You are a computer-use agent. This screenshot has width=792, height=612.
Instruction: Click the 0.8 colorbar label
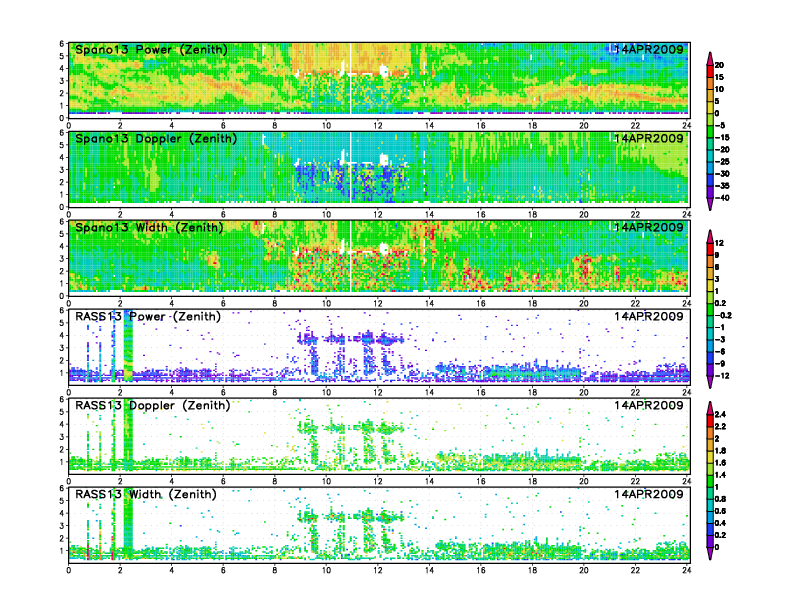coord(720,499)
